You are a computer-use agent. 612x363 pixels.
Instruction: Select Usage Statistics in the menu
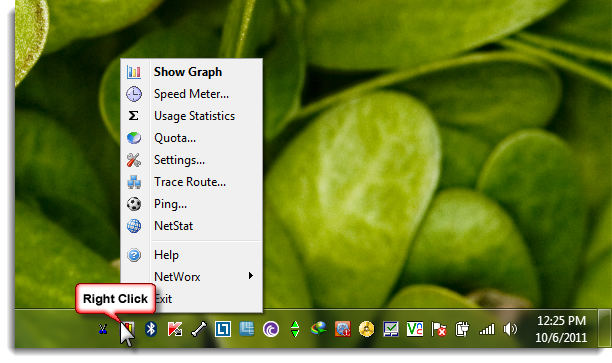click(x=194, y=116)
